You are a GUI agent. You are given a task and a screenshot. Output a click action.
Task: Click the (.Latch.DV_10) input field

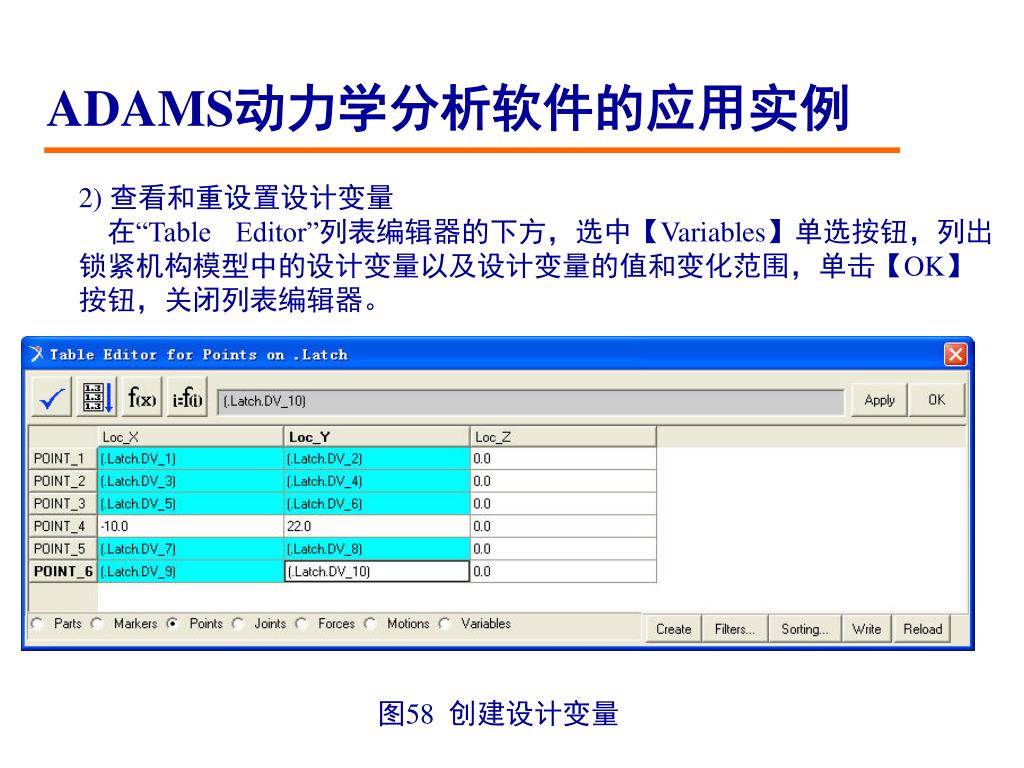pos(530,401)
